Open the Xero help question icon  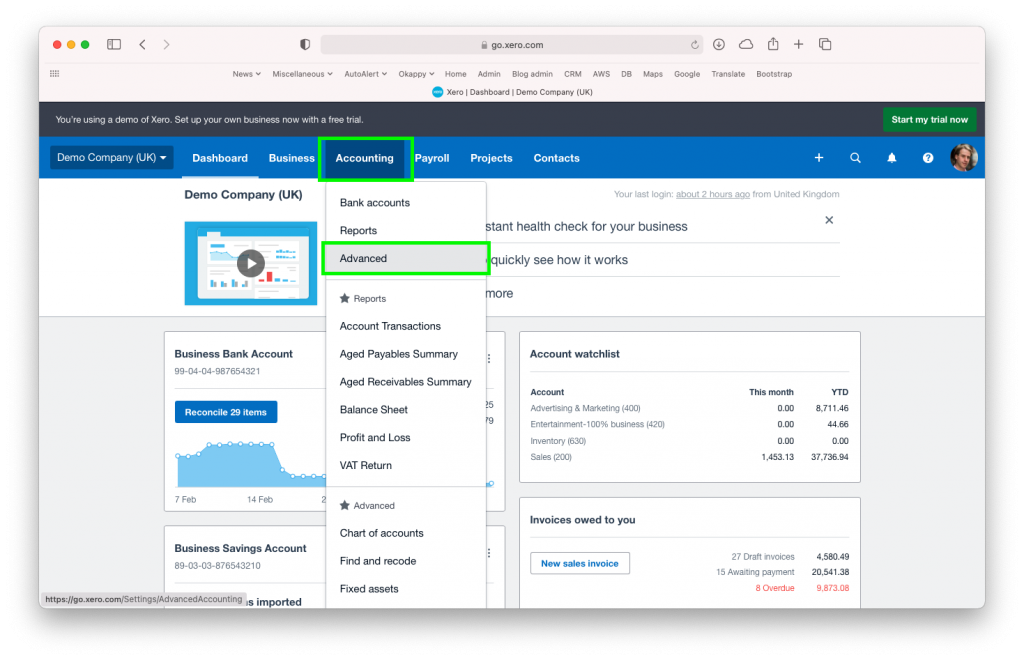927,158
